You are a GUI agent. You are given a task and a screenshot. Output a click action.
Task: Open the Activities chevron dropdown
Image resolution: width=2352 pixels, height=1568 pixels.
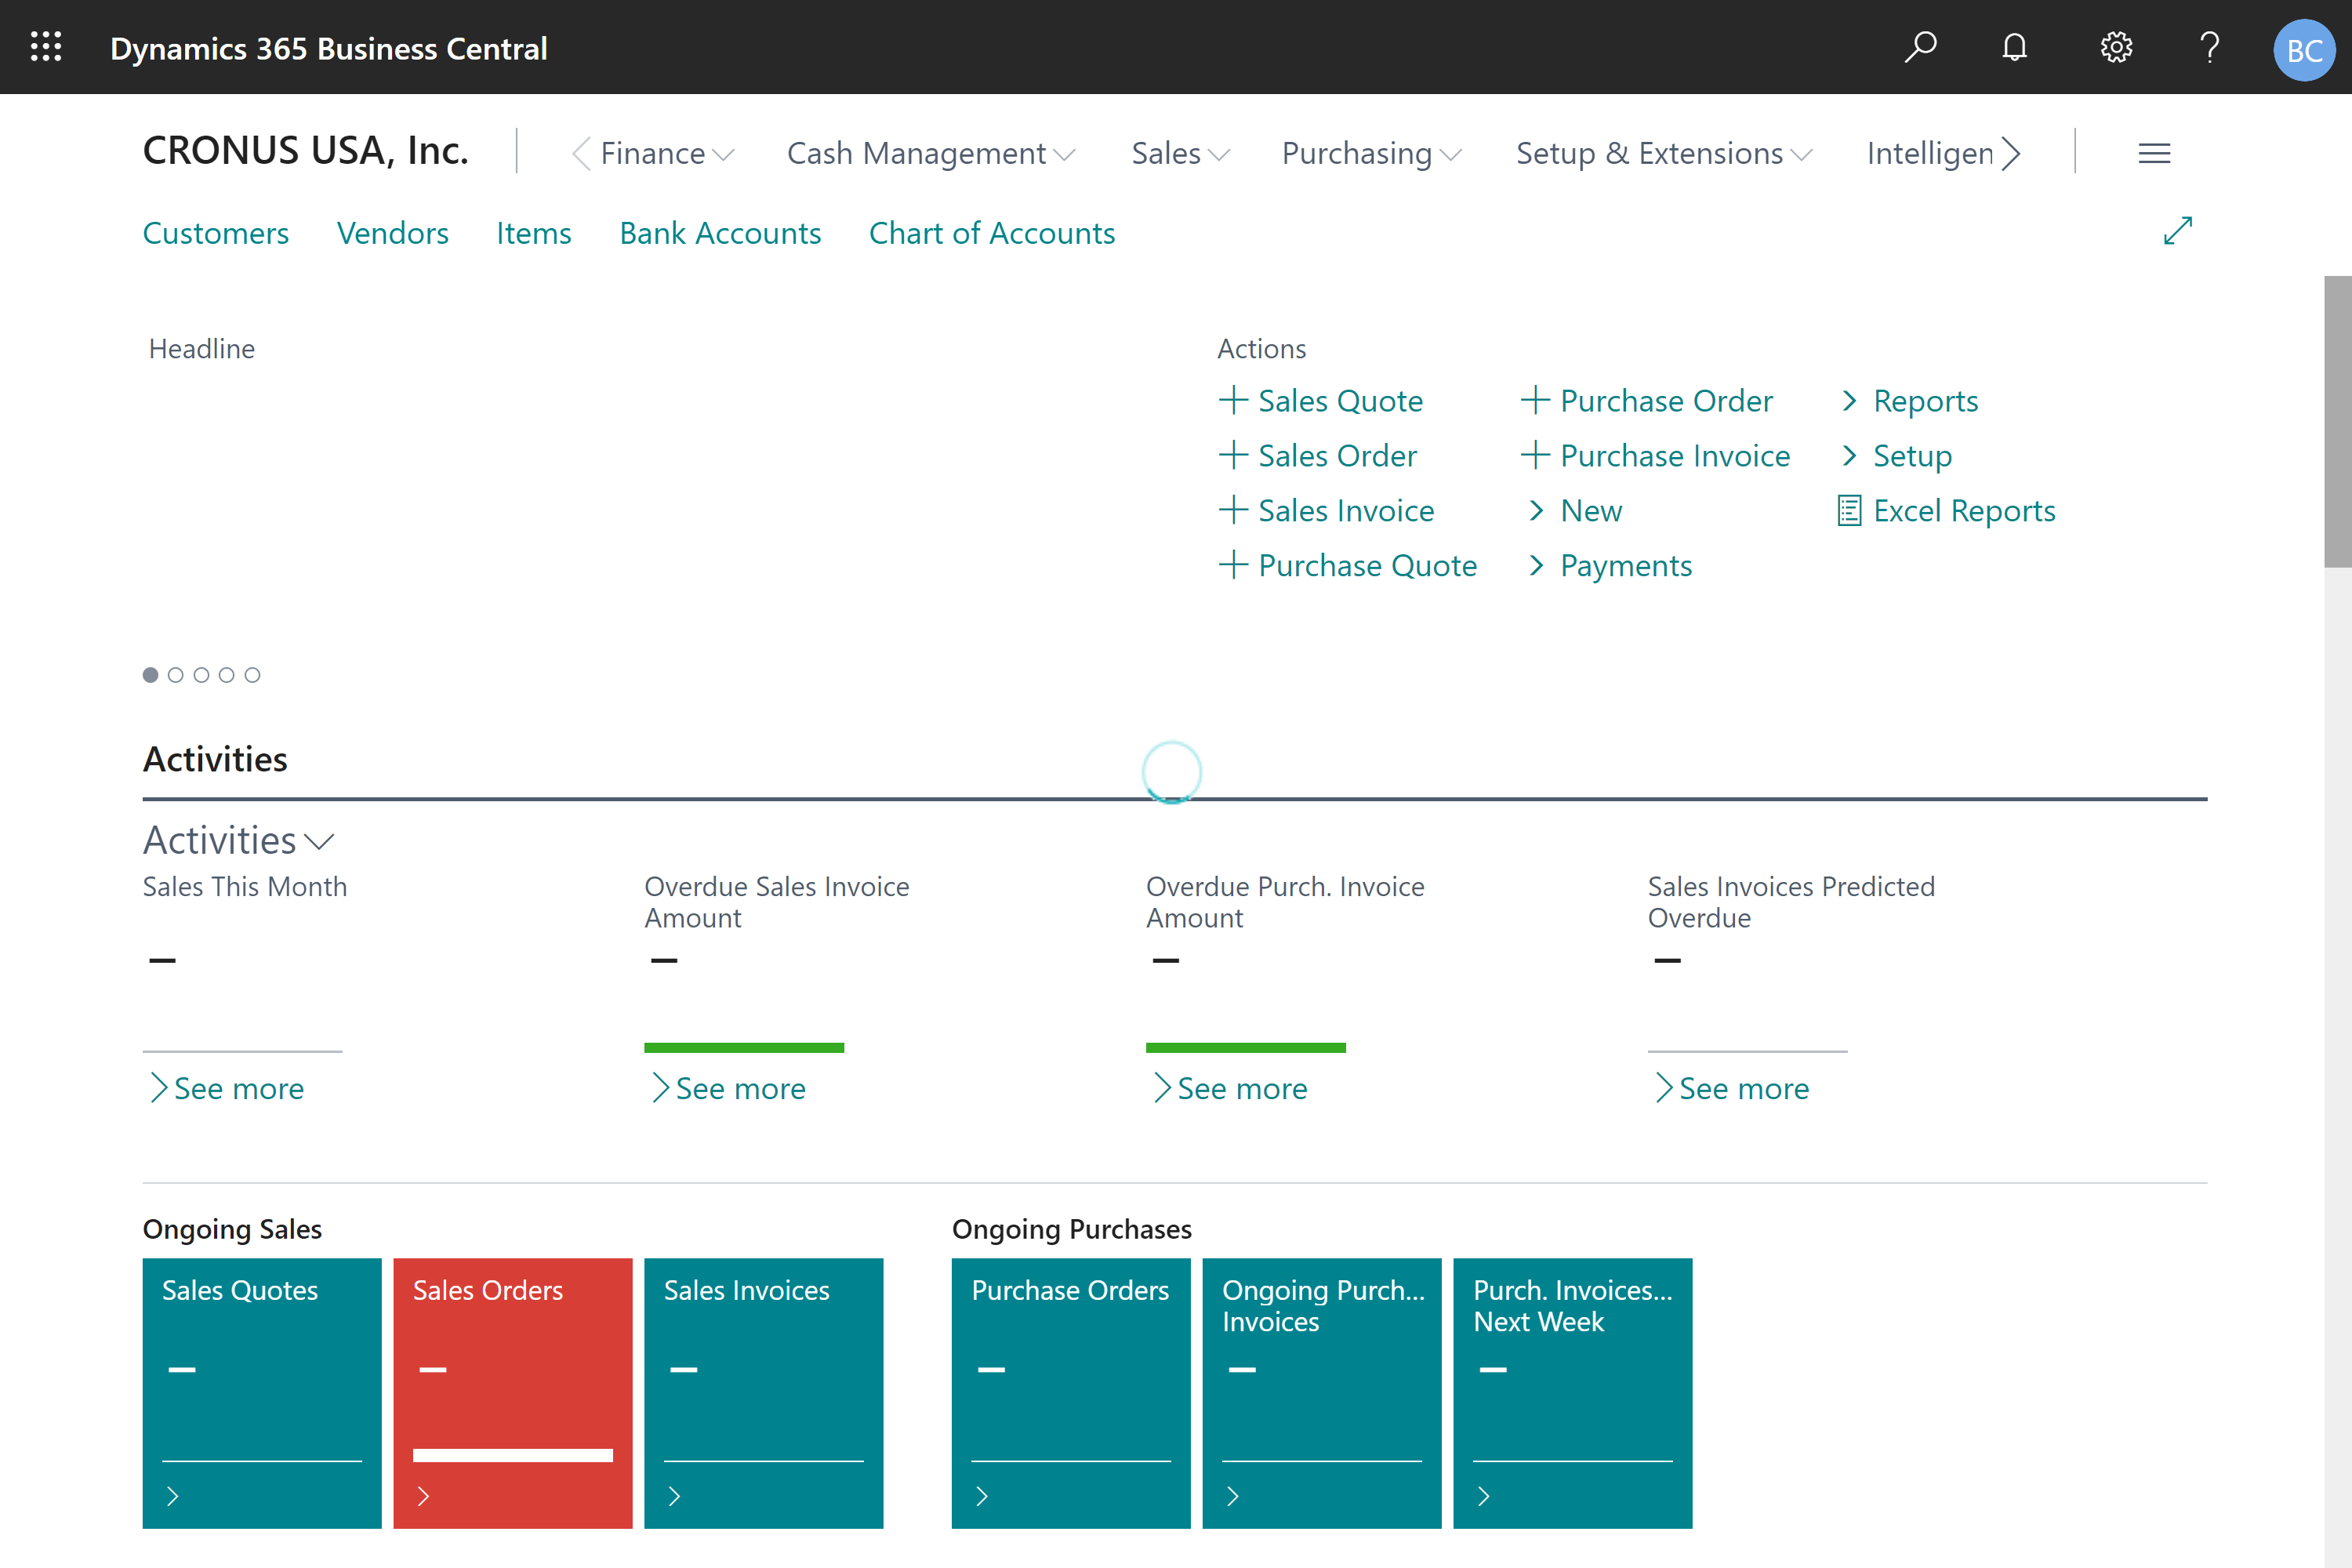coord(319,842)
